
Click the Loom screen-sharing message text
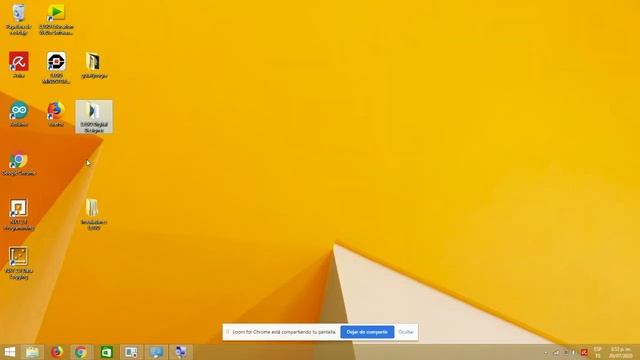tap(284, 332)
